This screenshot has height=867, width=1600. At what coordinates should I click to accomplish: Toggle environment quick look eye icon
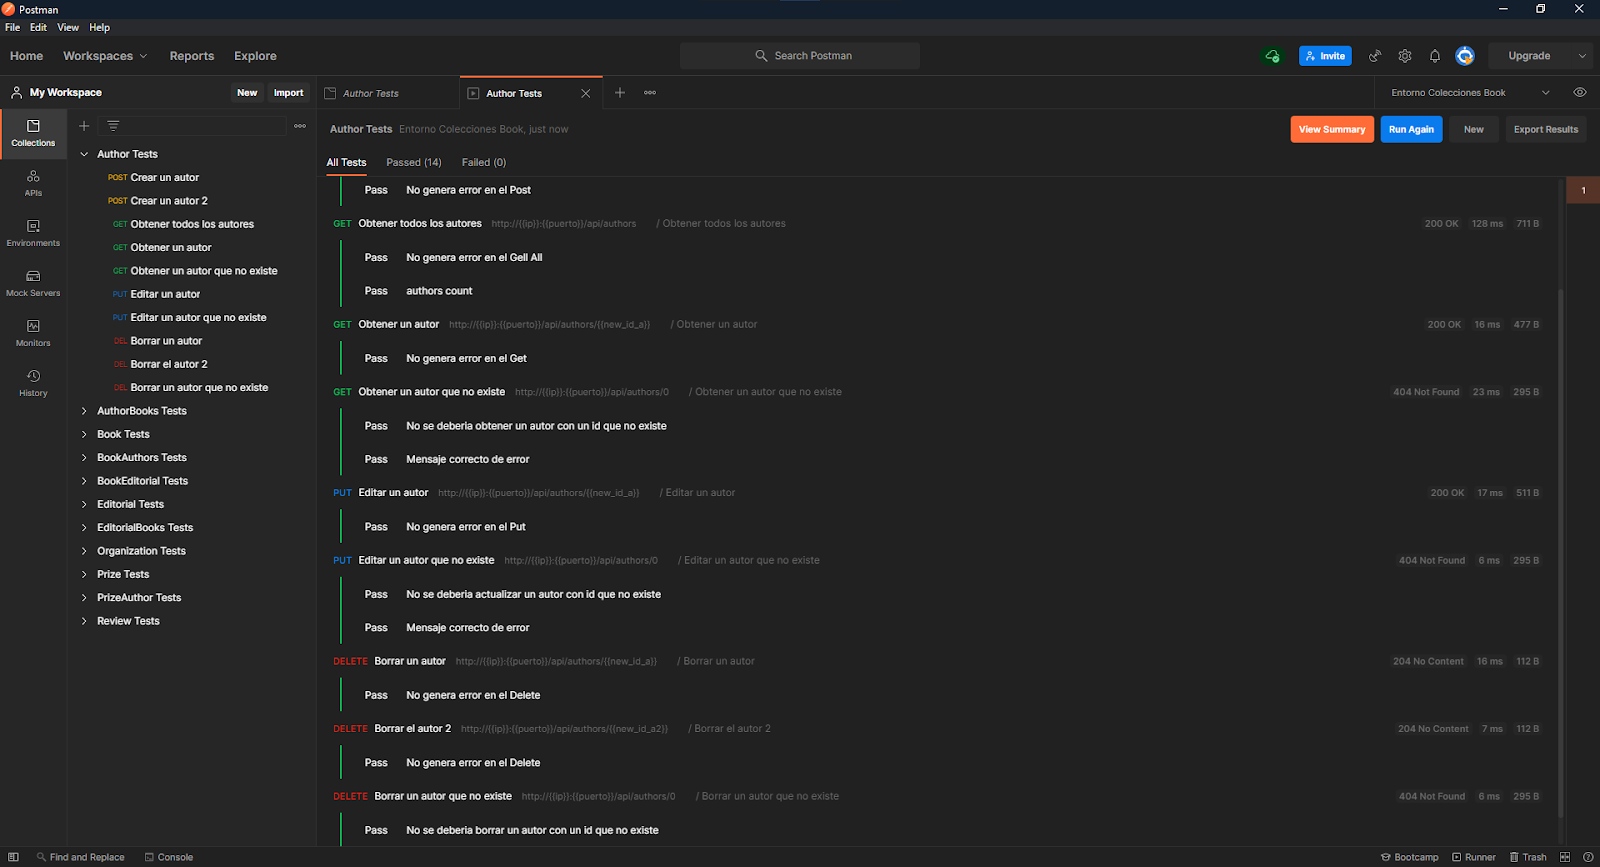pos(1580,92)
